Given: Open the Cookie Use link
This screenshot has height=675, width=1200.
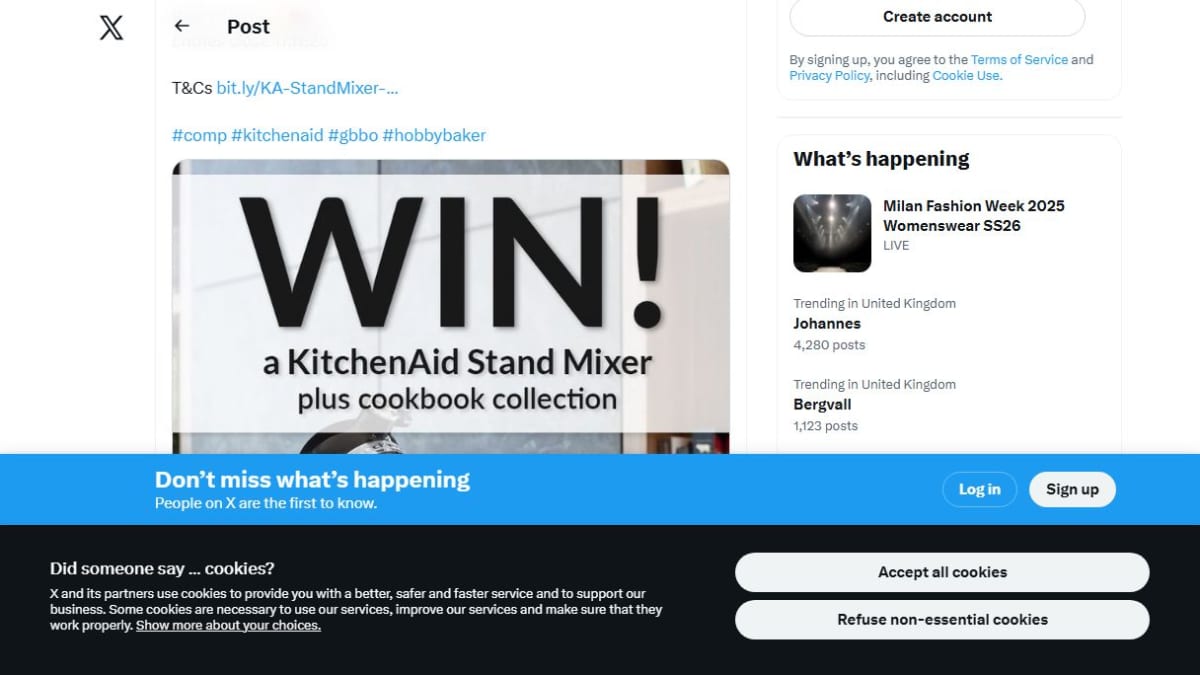Looking at the screenshot, I should [965, 76].
